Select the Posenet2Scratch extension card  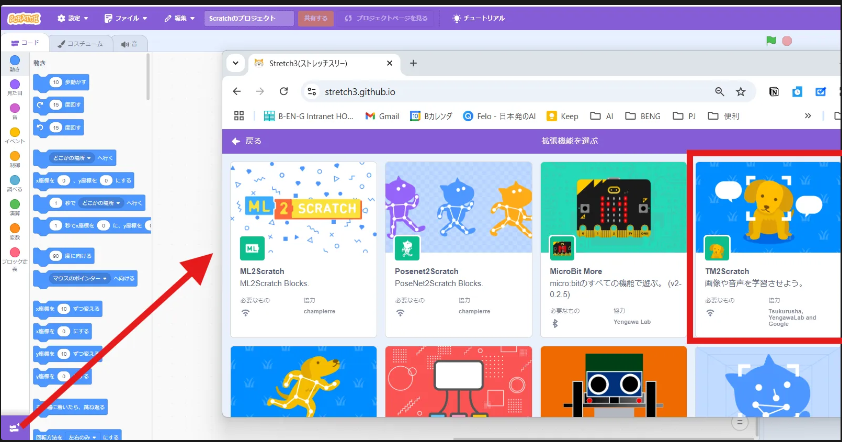point(459,249)
